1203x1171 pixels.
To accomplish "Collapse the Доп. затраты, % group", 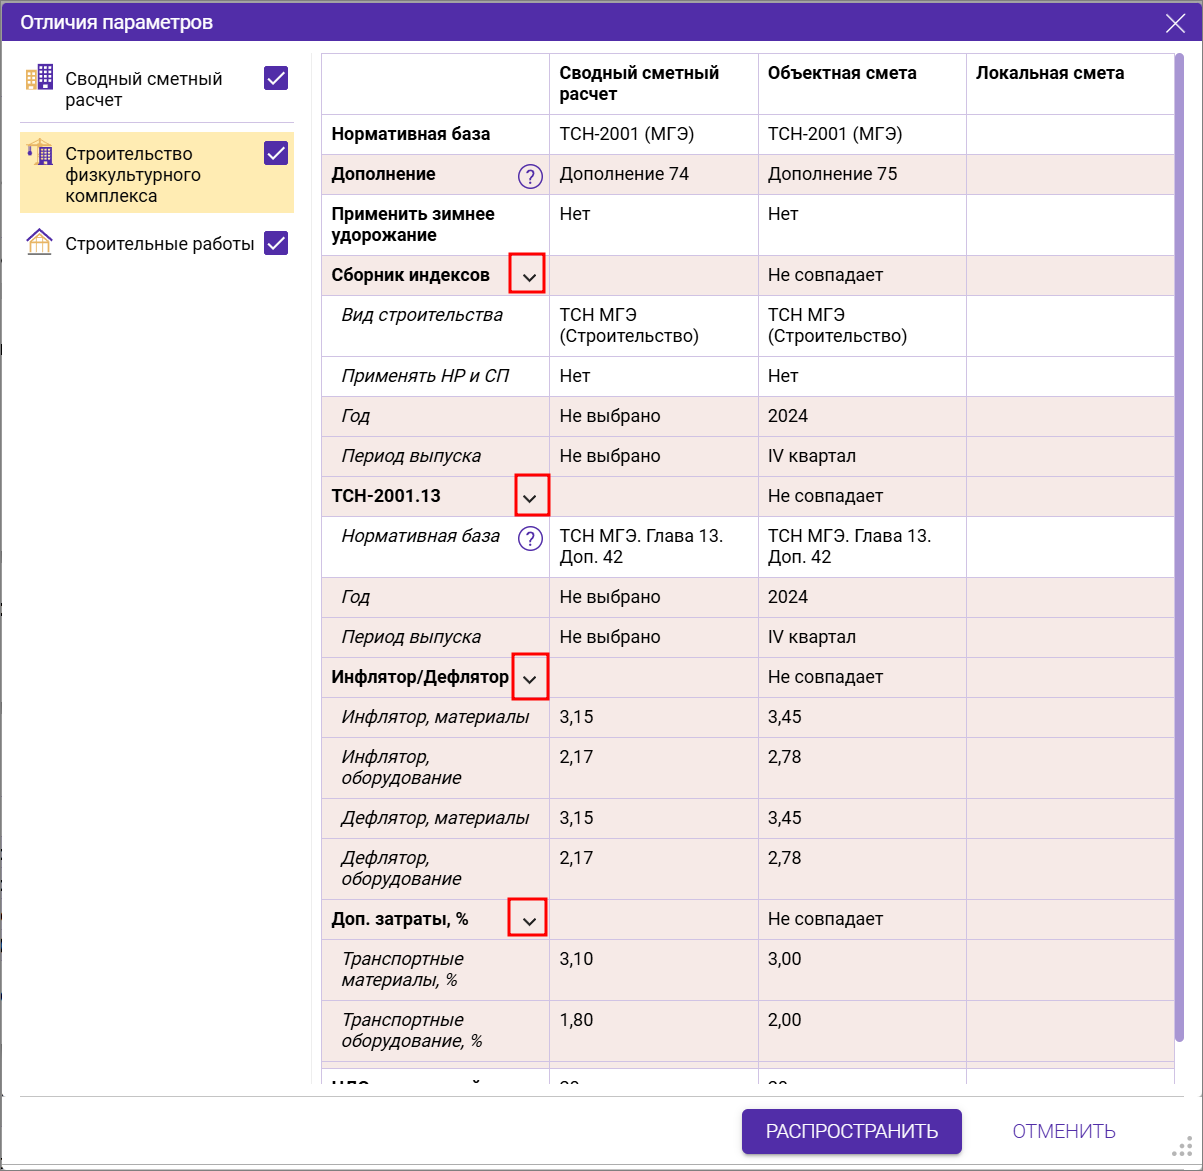I will pos(529,919).
